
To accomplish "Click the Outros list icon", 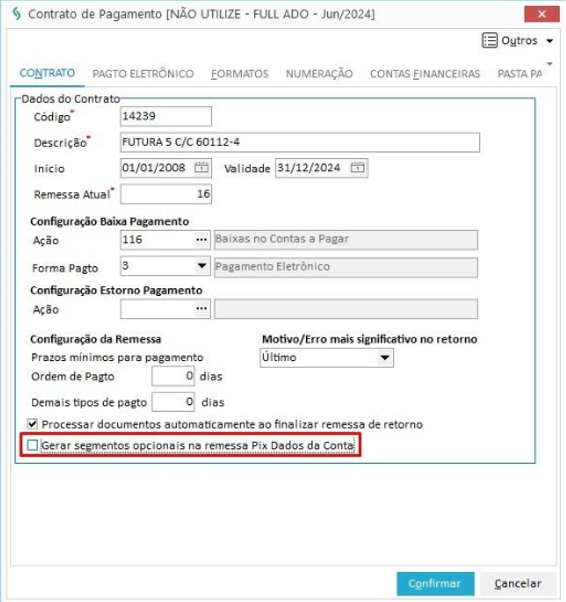I will point(490,40).
